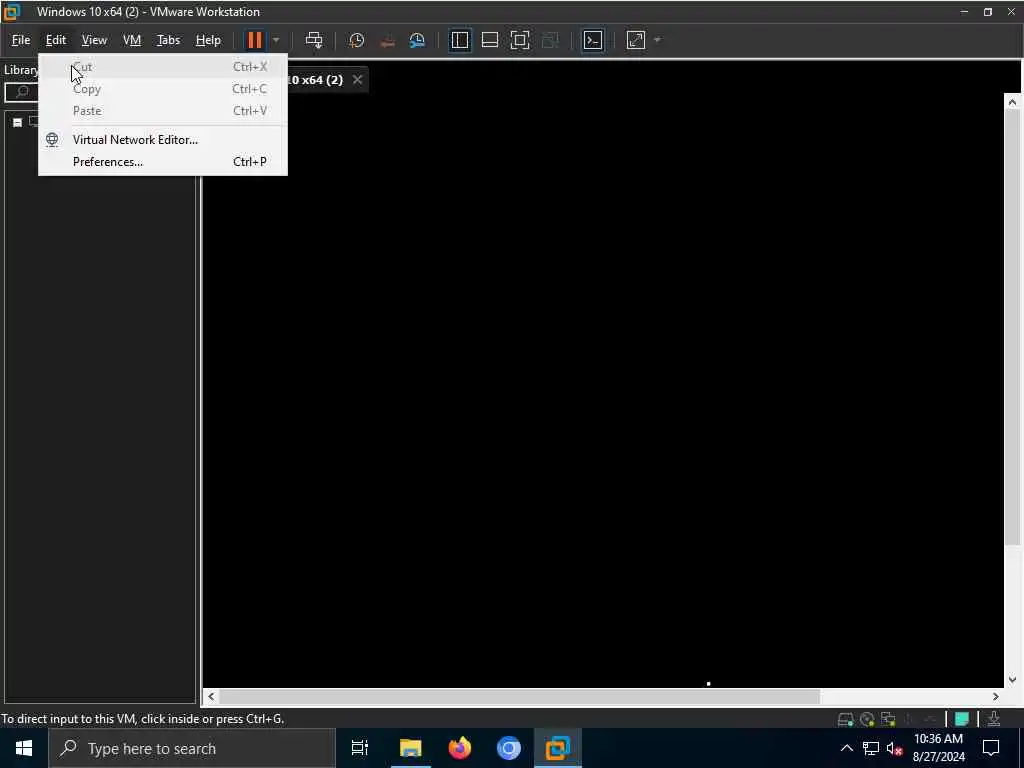The width and height of the screenshot is (1024, 768).
Task: Click the VMware logo in title bar
Action: point(12,12)
